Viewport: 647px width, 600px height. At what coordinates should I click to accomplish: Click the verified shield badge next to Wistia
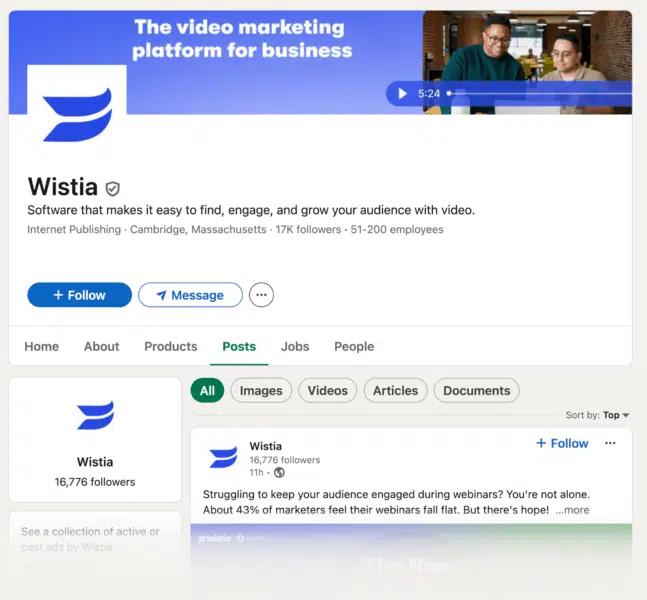tap(113, 189)
